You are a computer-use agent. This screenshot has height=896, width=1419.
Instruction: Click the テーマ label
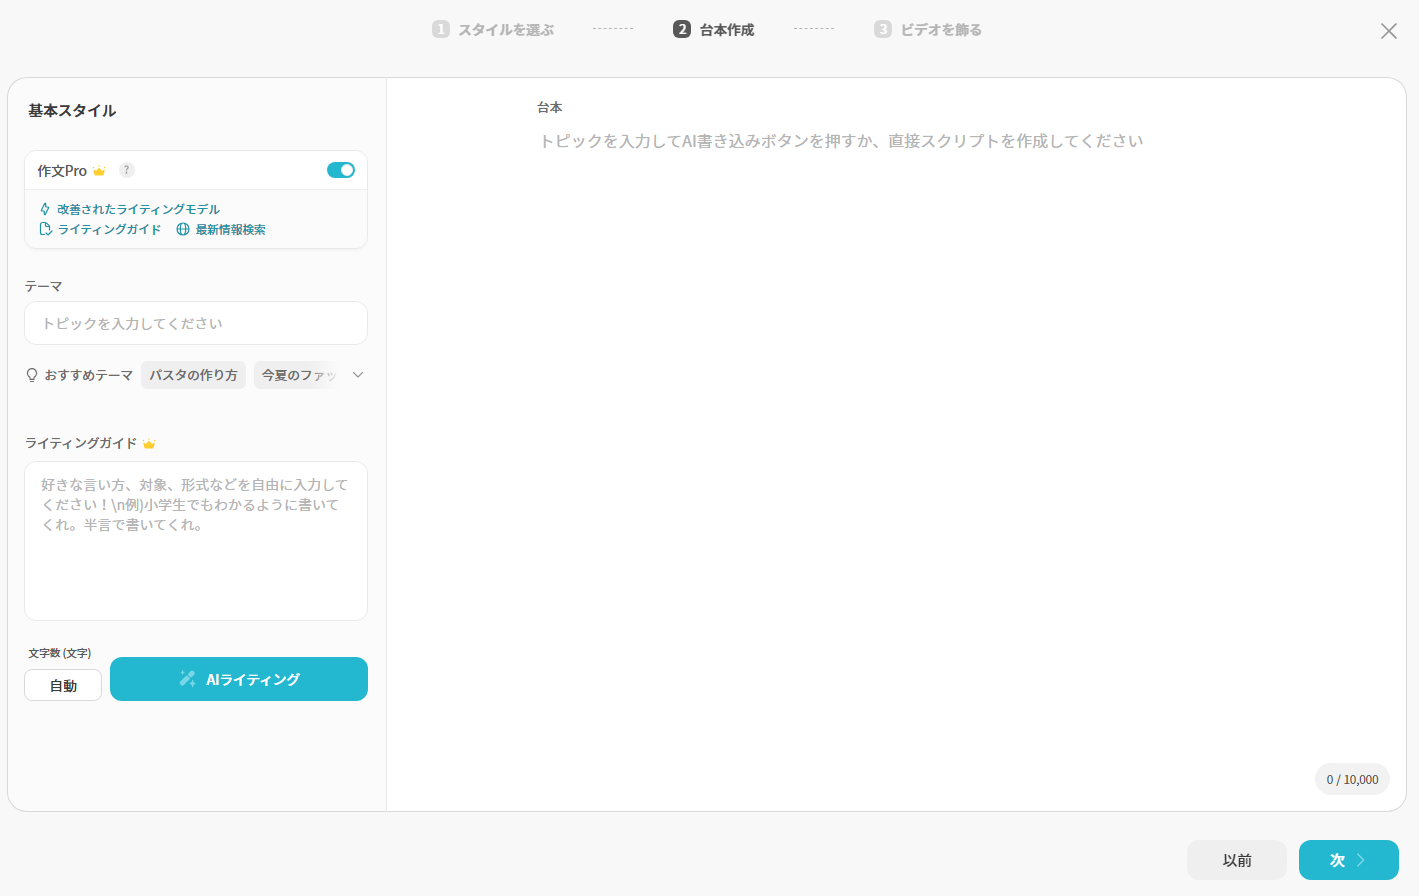click(44, 286)
